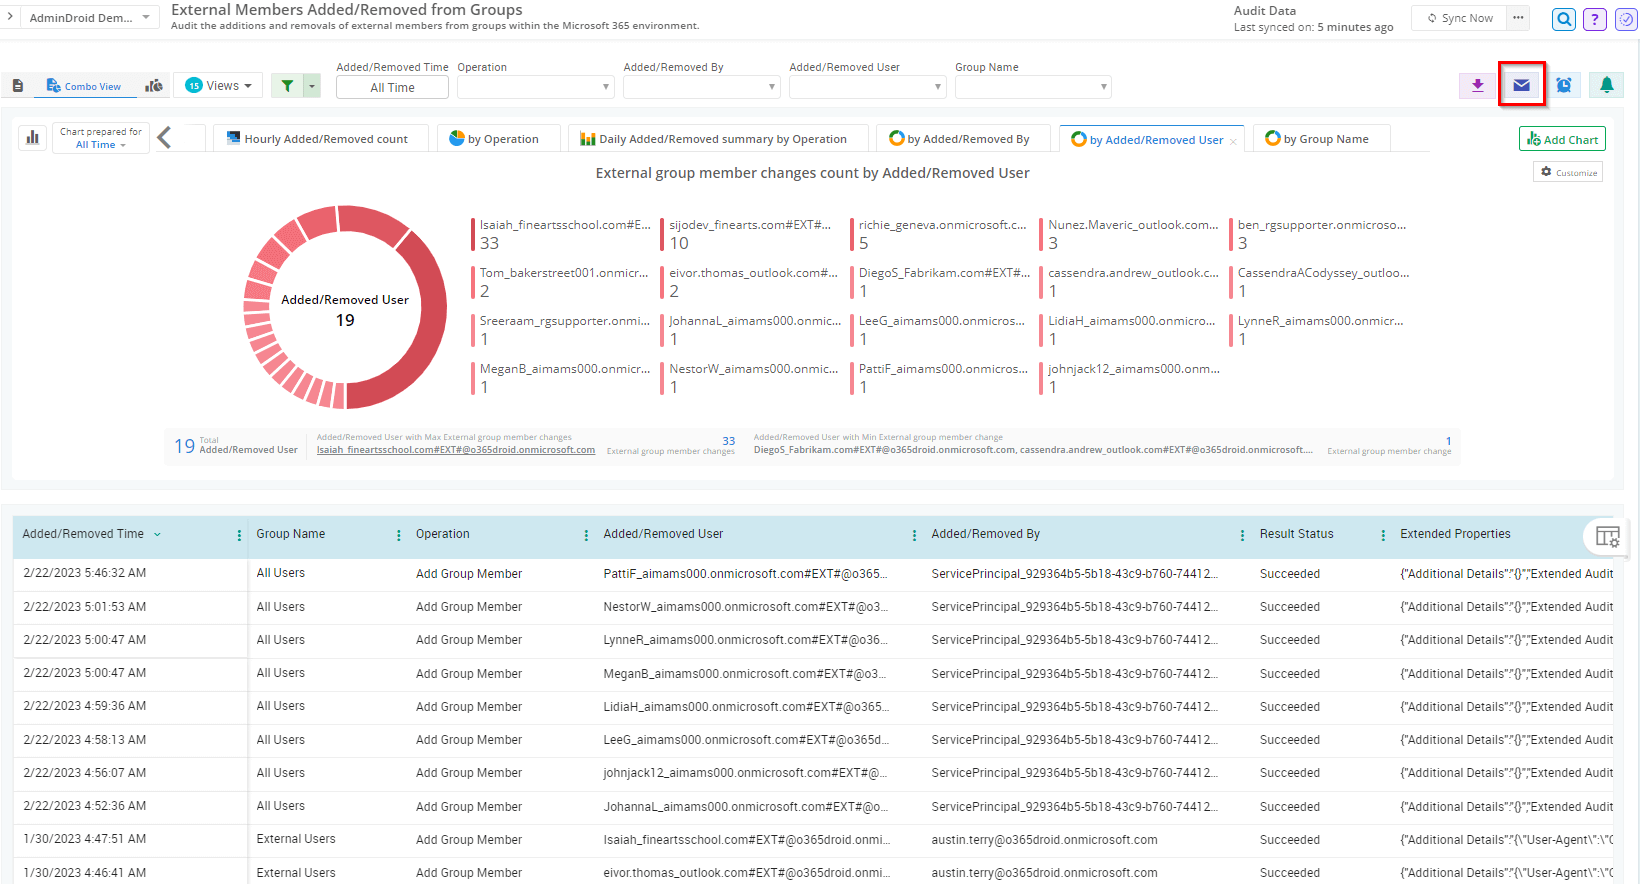This screenshot has height=884, width=1640.
Task: Click the Add Chart button
Action: point(1561,139)
